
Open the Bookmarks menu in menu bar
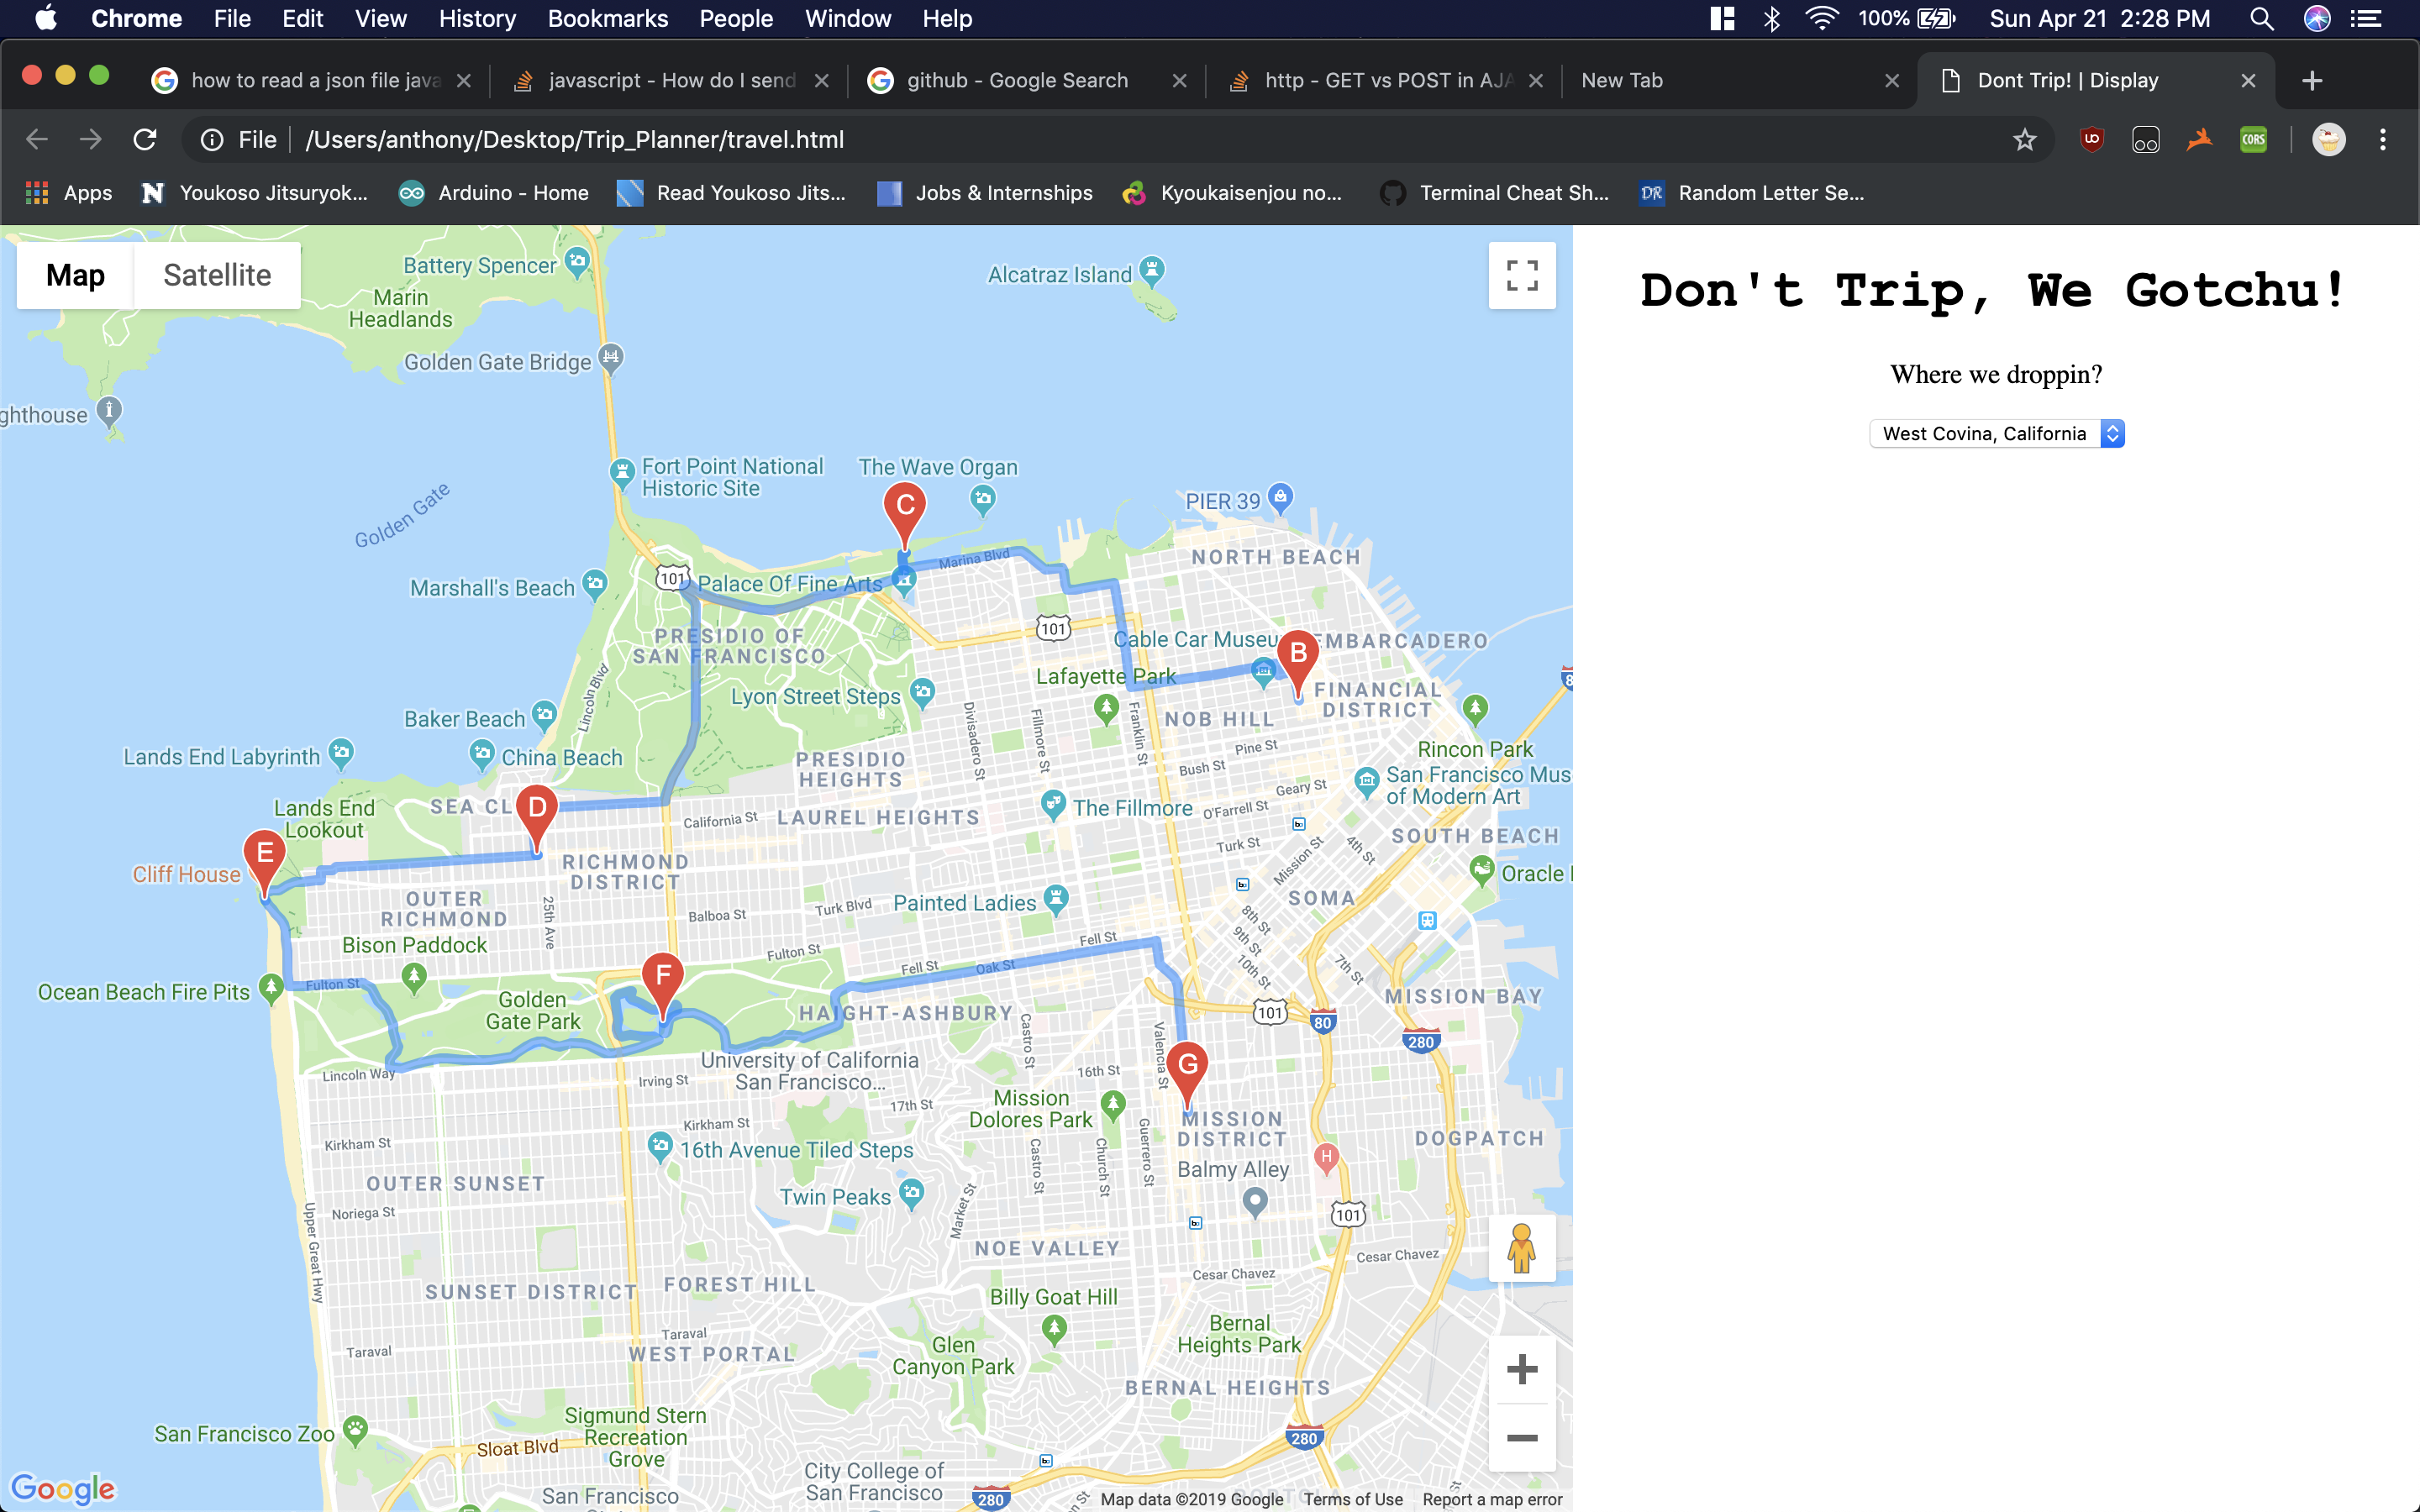pos(607,18)
